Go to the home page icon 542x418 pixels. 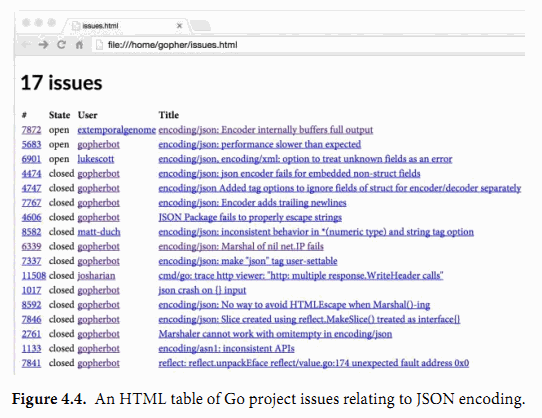[79, 45]
